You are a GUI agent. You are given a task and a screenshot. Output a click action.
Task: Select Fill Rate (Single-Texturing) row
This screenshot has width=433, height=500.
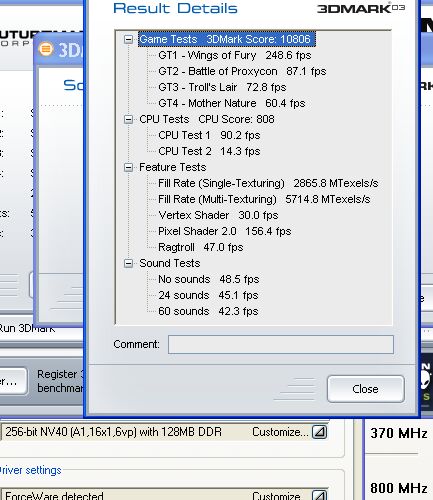[268, 183]
